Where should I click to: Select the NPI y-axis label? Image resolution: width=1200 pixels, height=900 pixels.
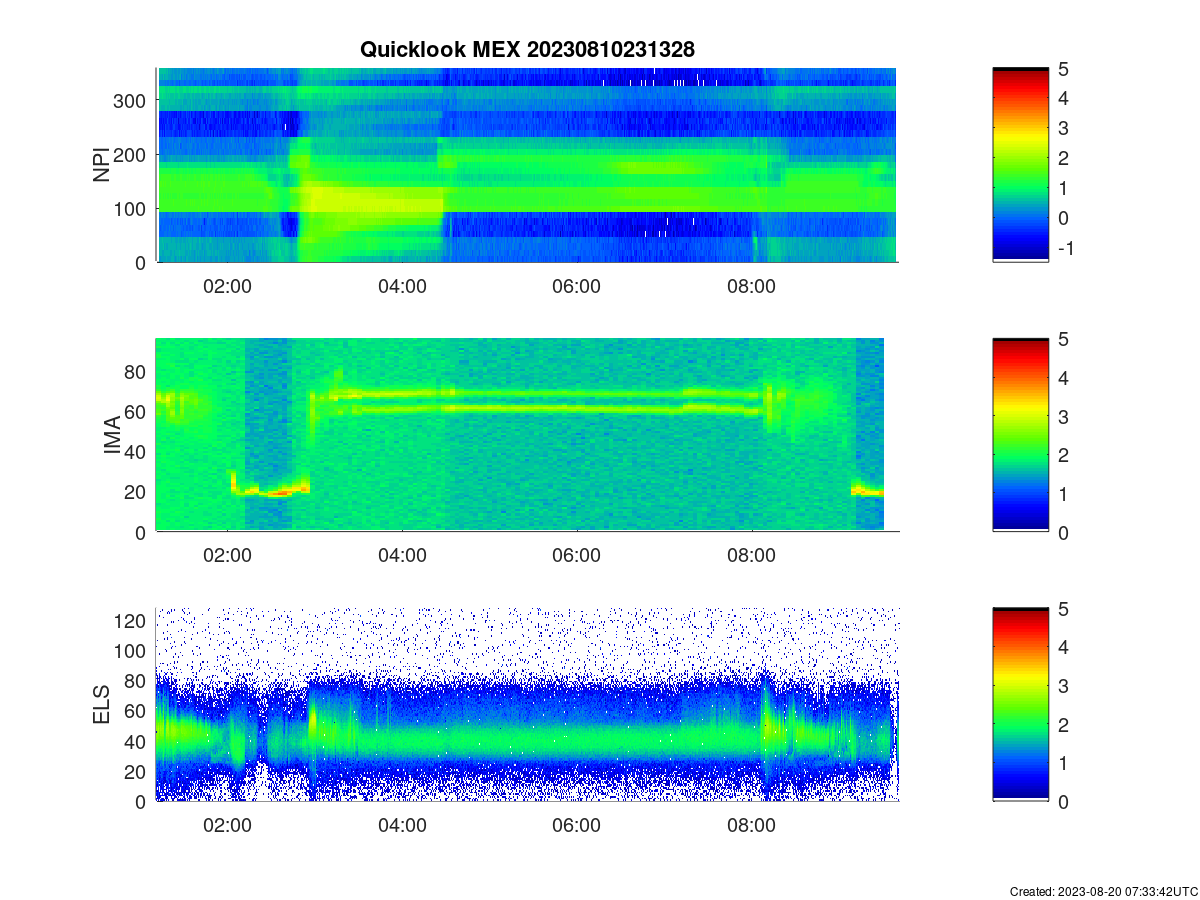102,165
